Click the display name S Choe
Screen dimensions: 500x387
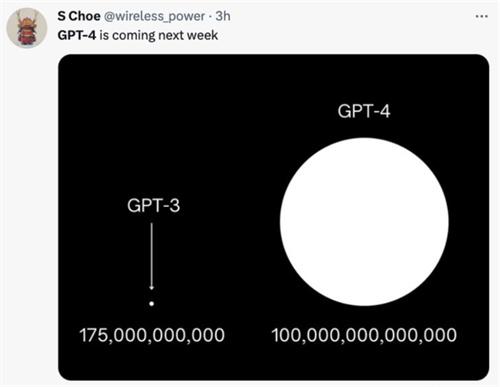tap(79, 16)
